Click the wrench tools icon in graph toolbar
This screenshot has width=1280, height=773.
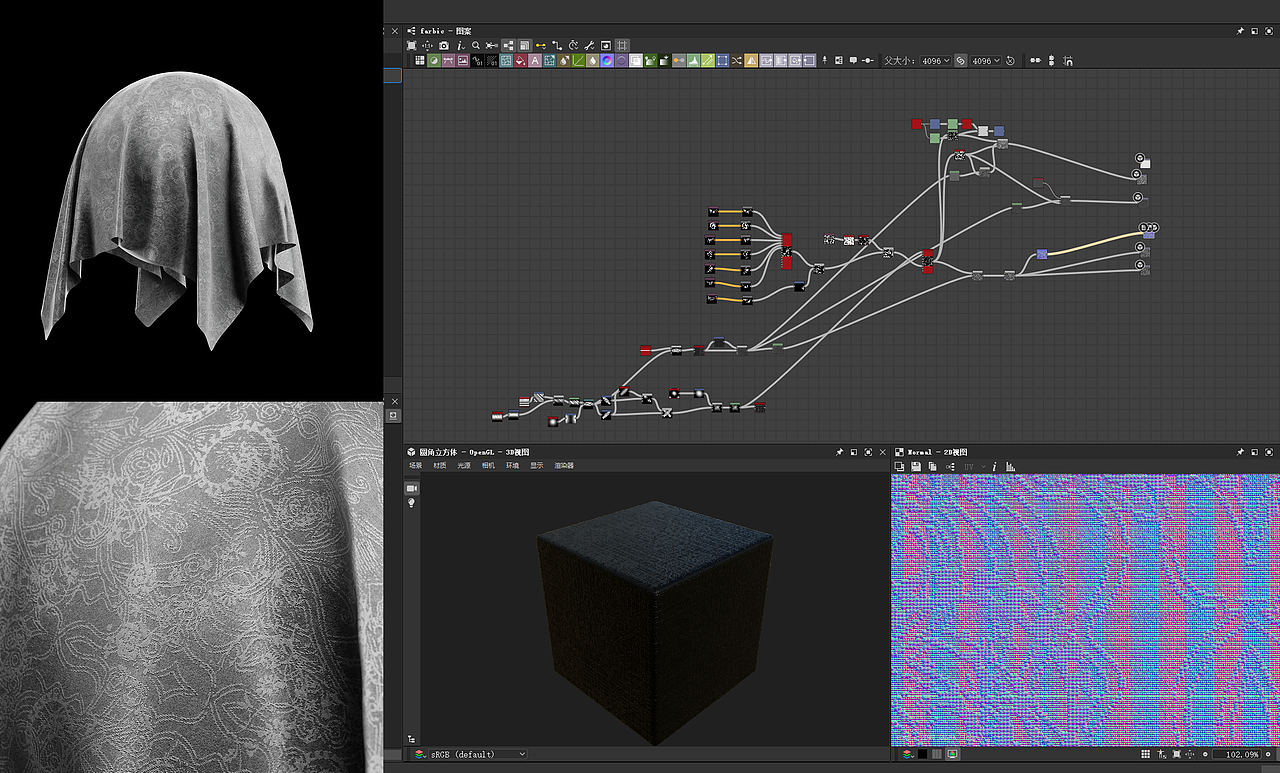pyautogui.click(x=590, y=45)
